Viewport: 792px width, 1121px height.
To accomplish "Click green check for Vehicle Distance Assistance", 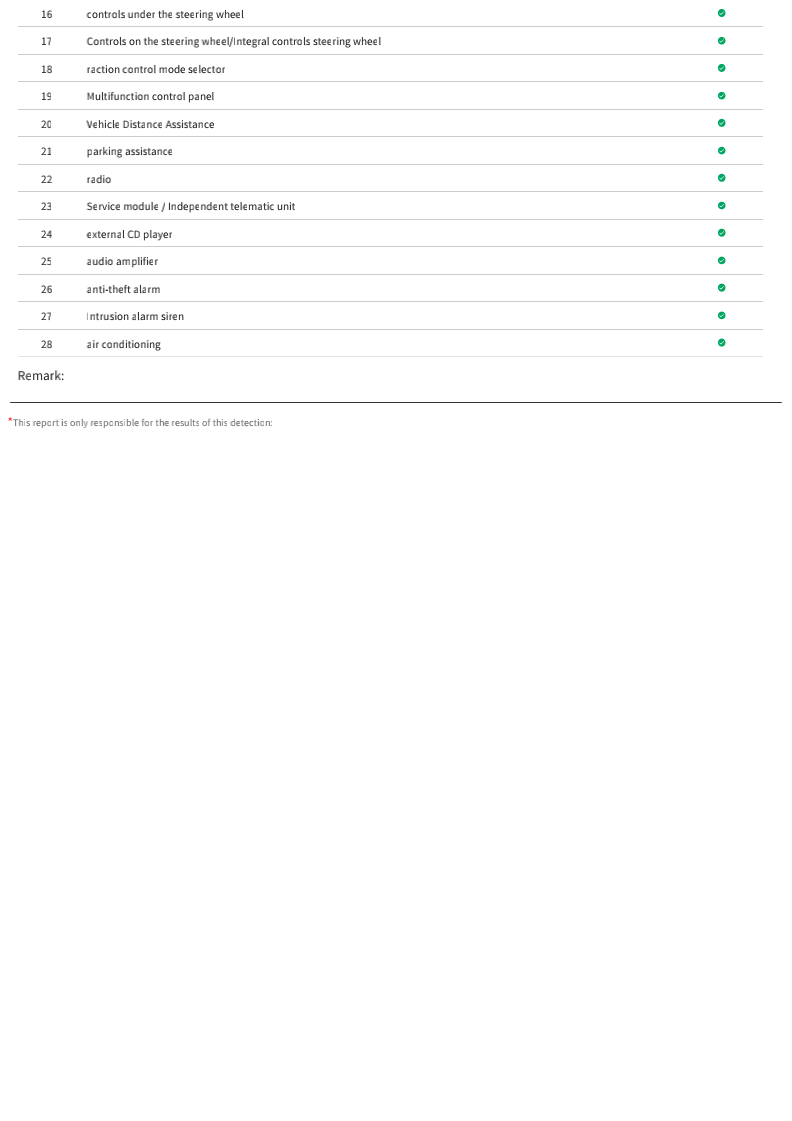I will (x=721, y=123).
